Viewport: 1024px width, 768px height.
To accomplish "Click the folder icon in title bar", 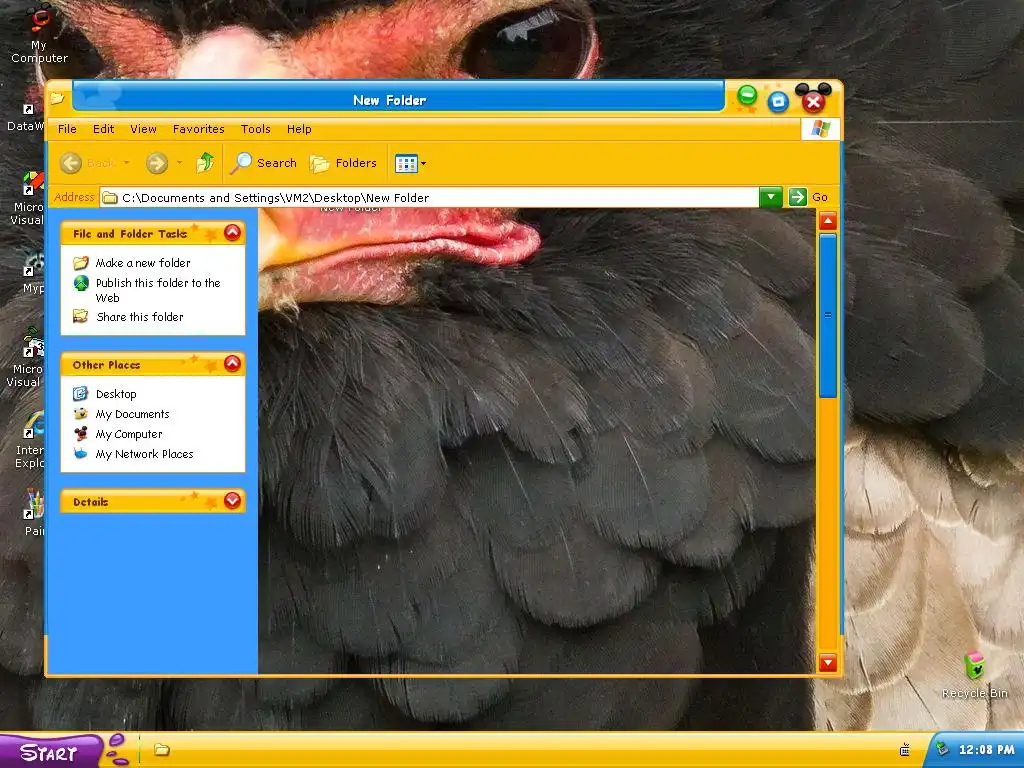I will [x=57, y=99].
